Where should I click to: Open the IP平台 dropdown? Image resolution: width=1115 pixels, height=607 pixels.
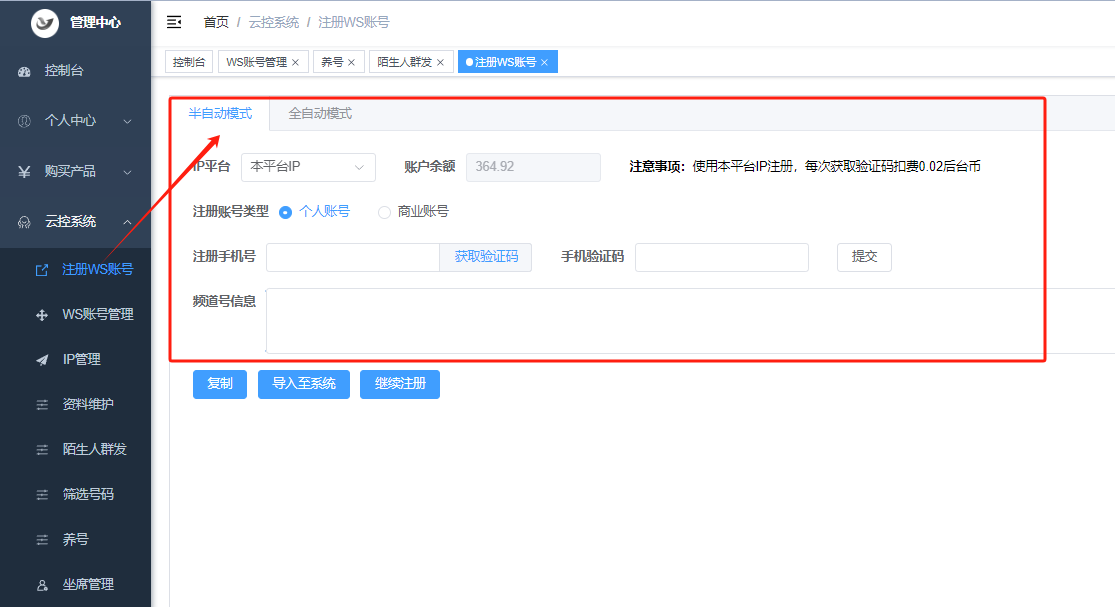(x=308, y=167)
